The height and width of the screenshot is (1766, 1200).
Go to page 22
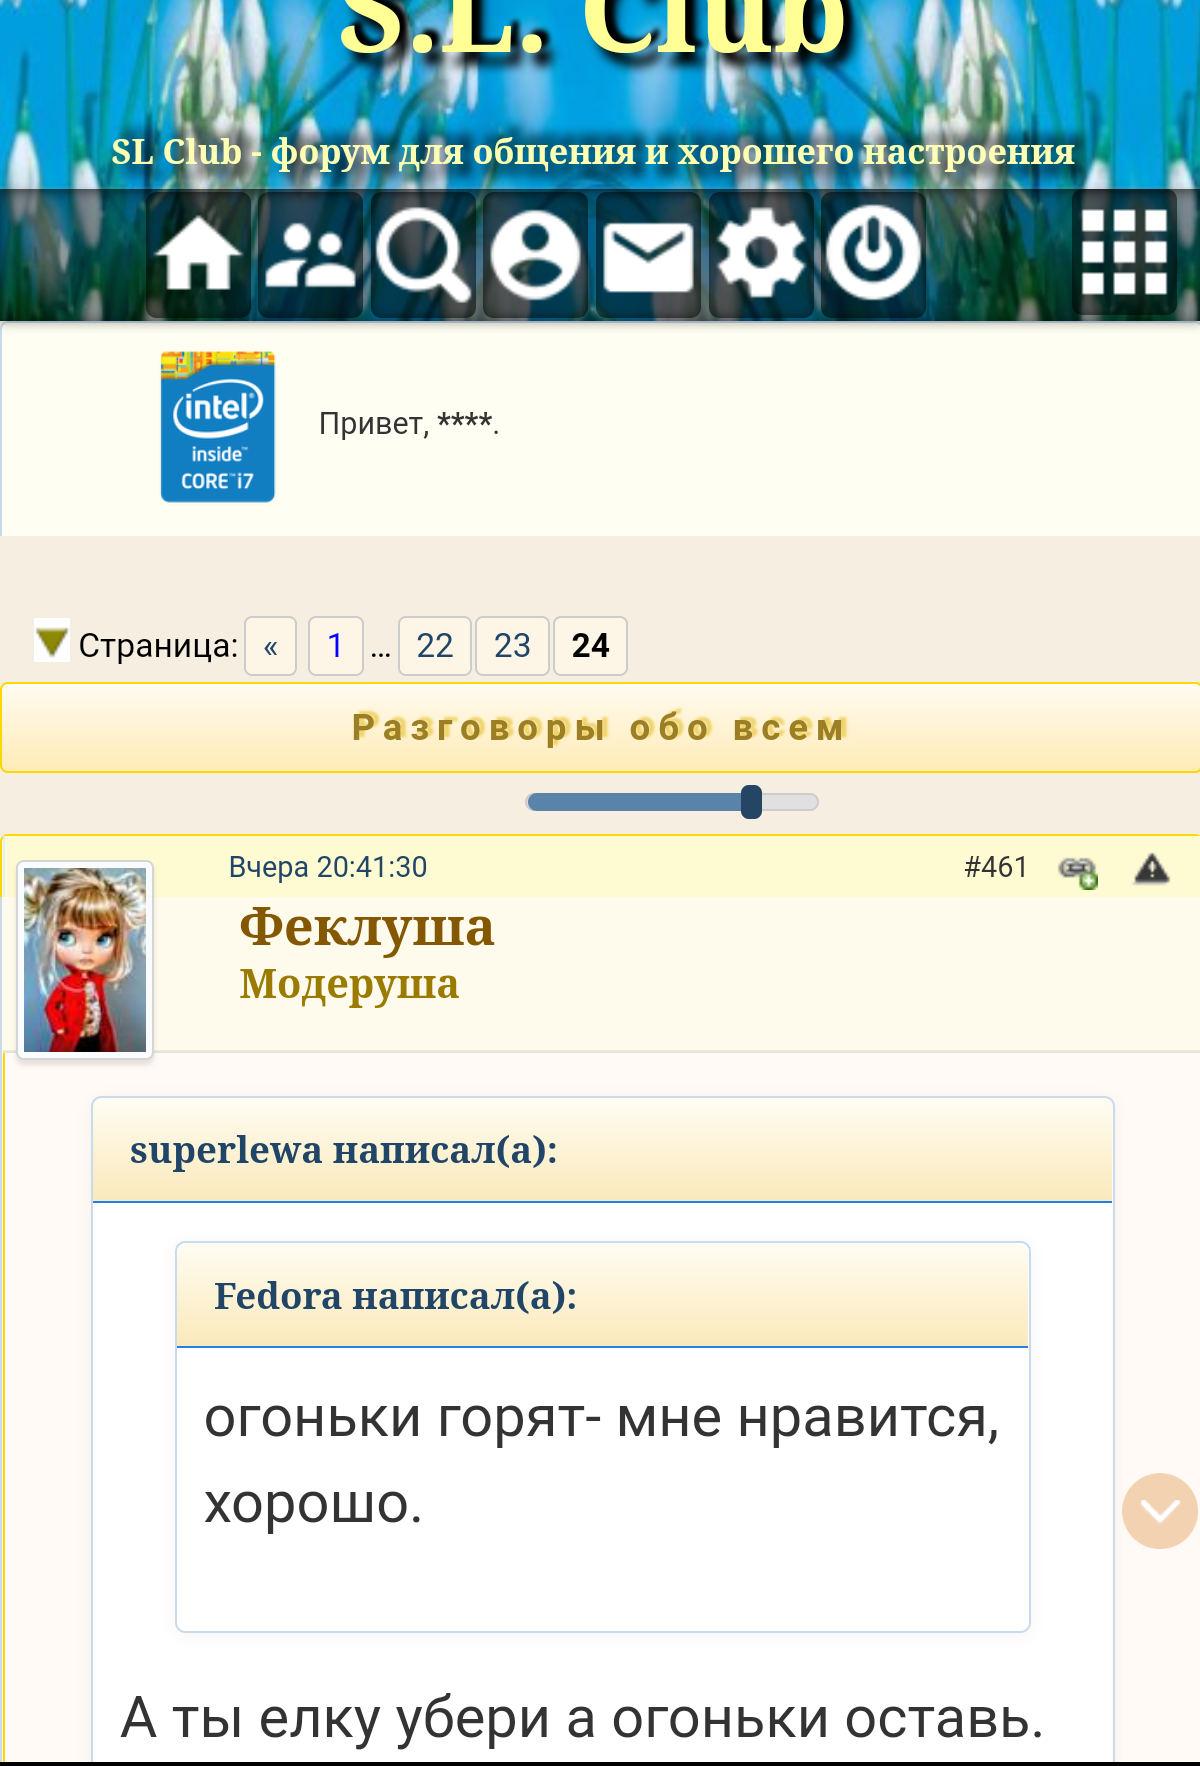click(435, 646)
